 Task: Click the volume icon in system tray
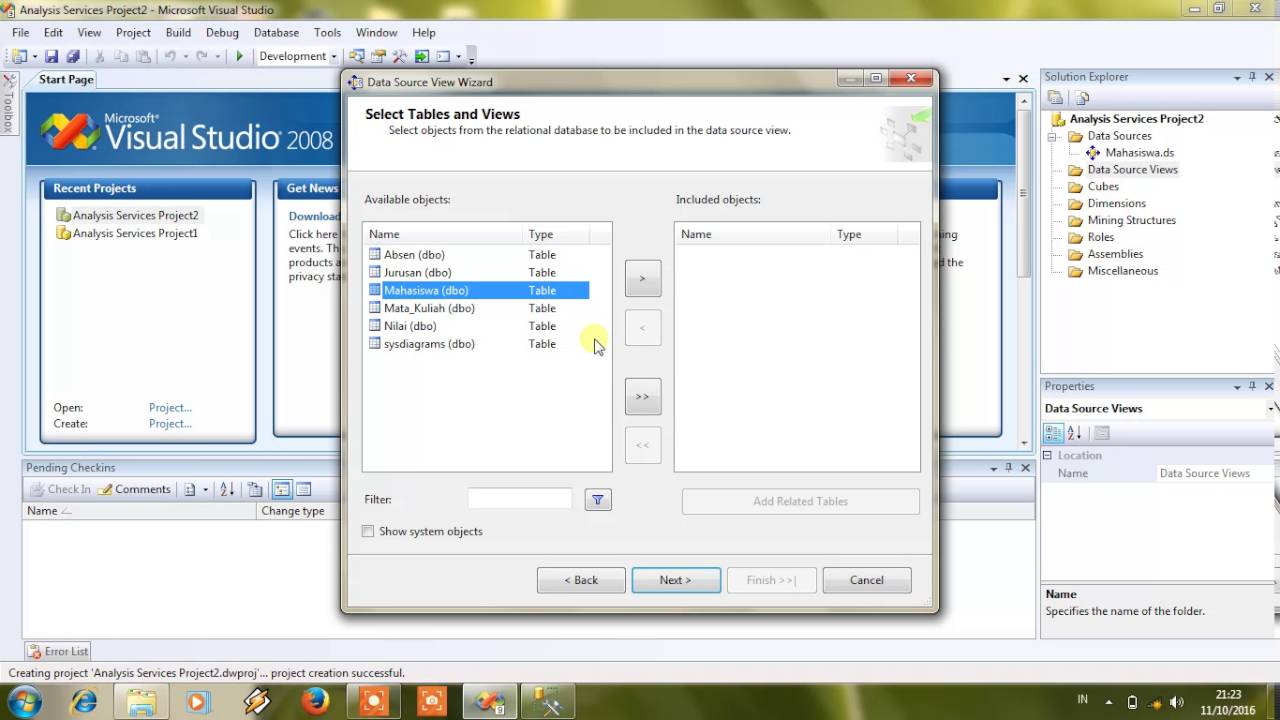pyautogui.click(x=1176, y=702)
